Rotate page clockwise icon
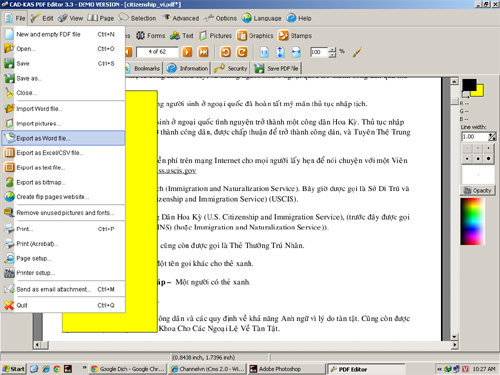The height and width of the screenshot is (375, 500). tap(242, 52)
